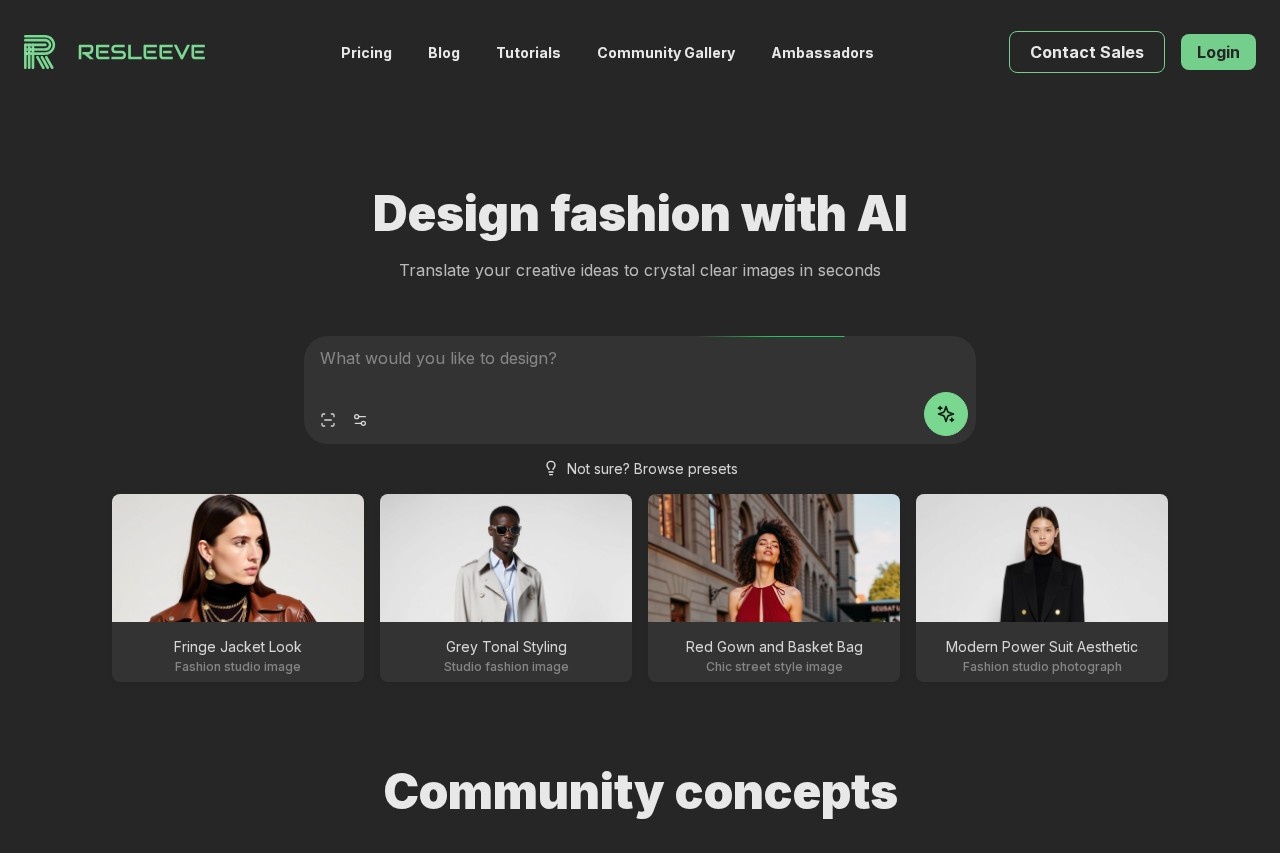The height and width of the screenshot is (853, 1280).
Task: Visit the Community Gallery
Action: [666, 53]
